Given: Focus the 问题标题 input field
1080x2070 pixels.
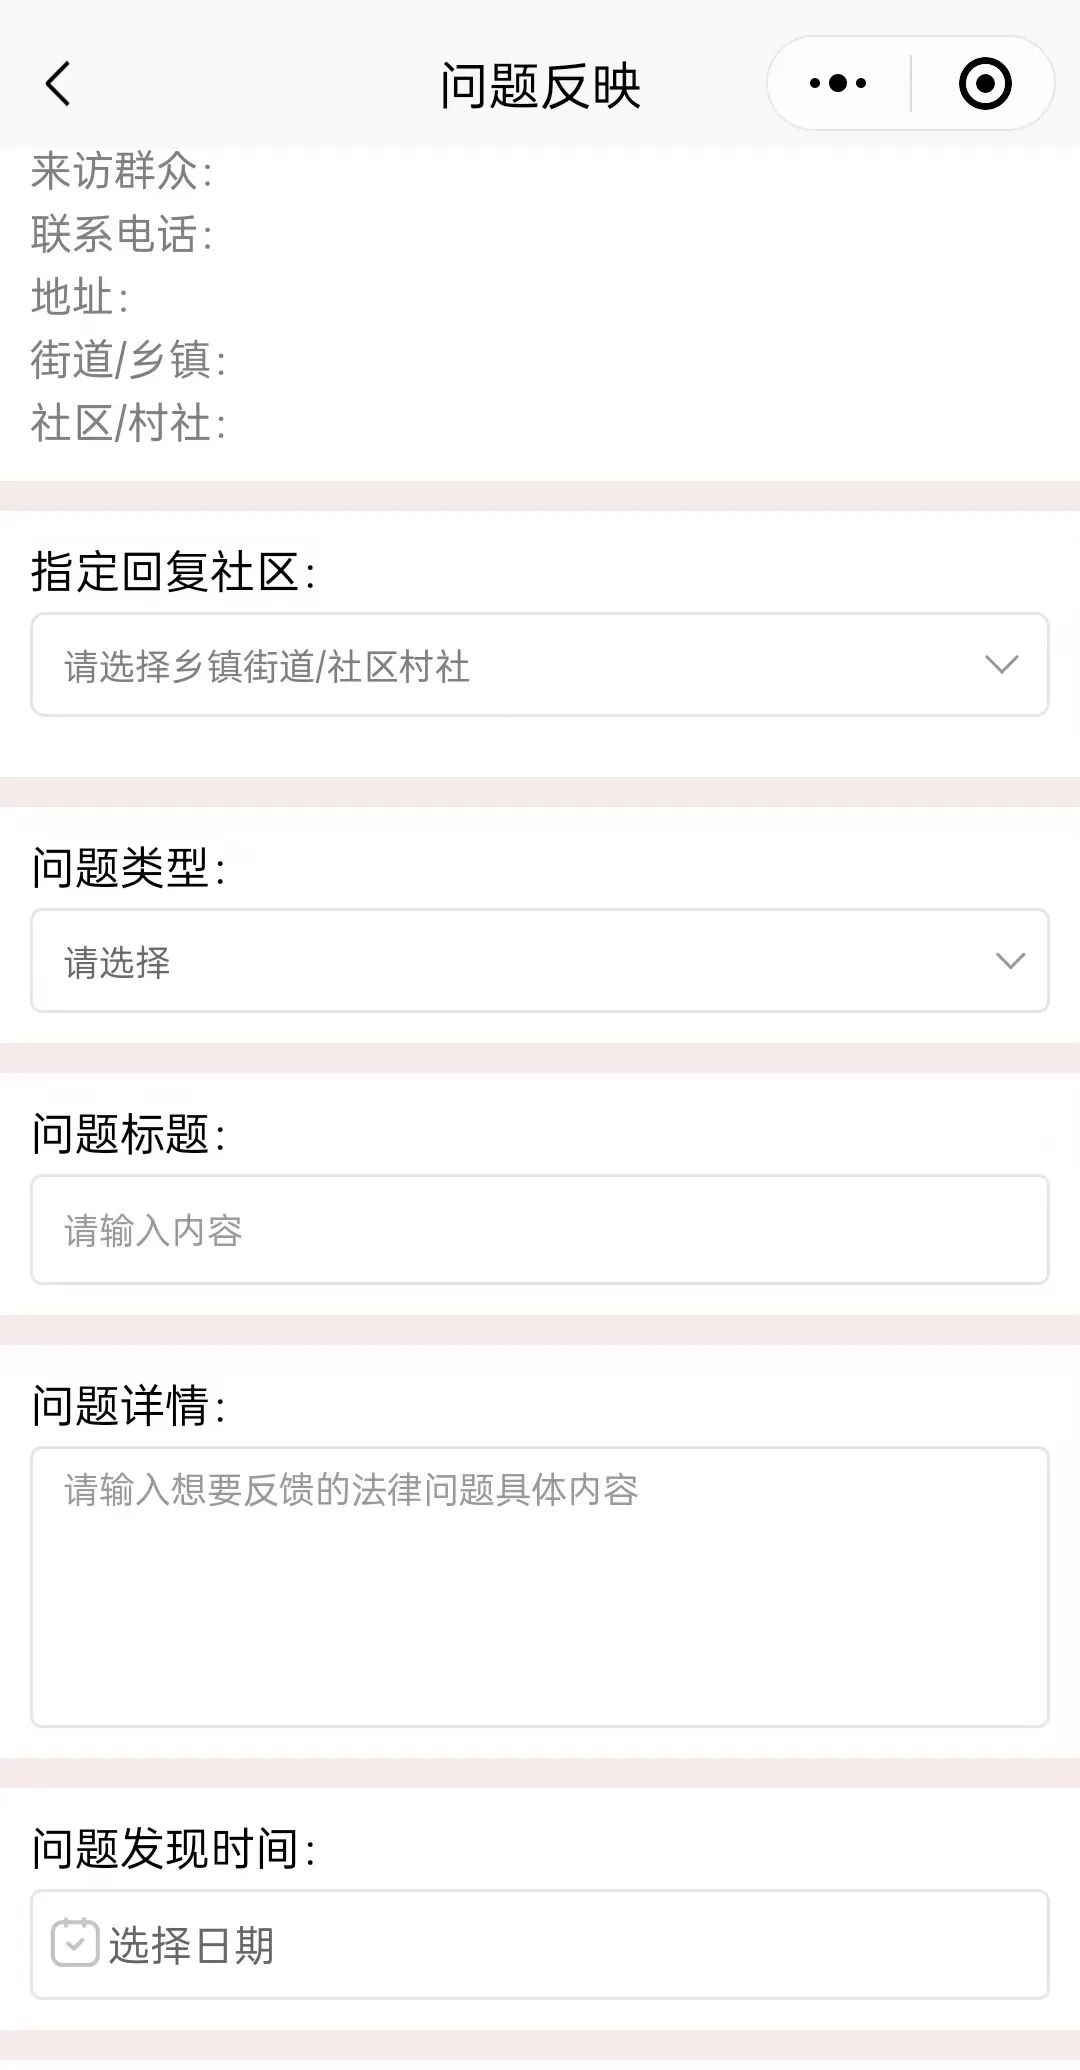Looking at the screenshot, I should tap(540, 1230).
